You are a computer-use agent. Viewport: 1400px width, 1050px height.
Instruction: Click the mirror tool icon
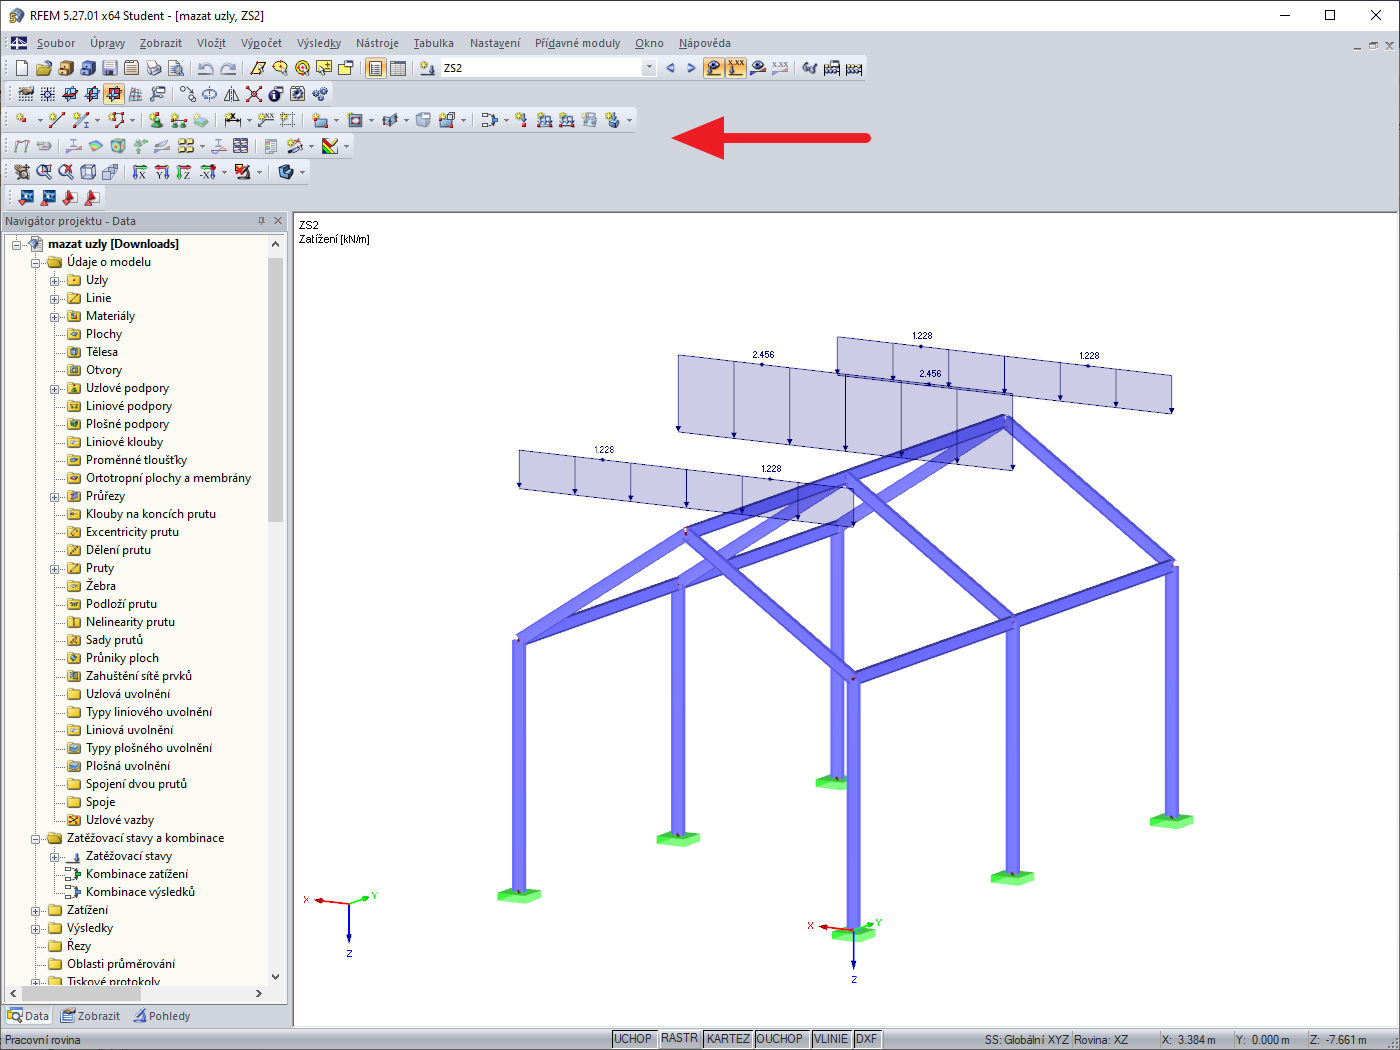coord(232,94)
